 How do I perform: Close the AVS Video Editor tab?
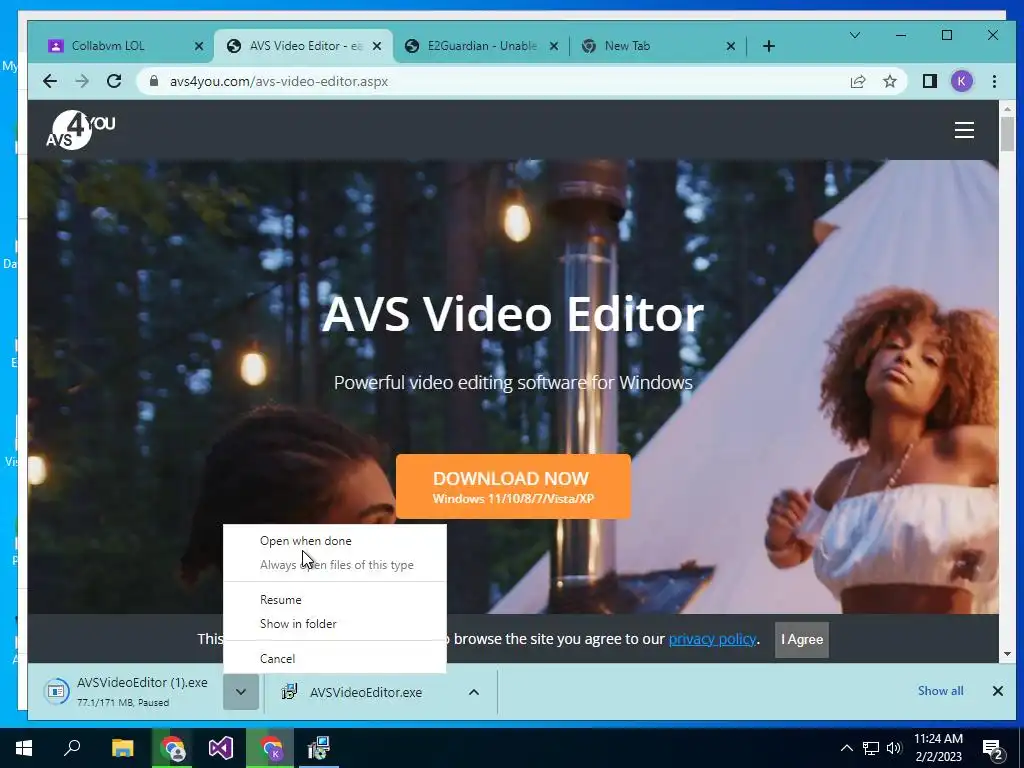(377, 46)
